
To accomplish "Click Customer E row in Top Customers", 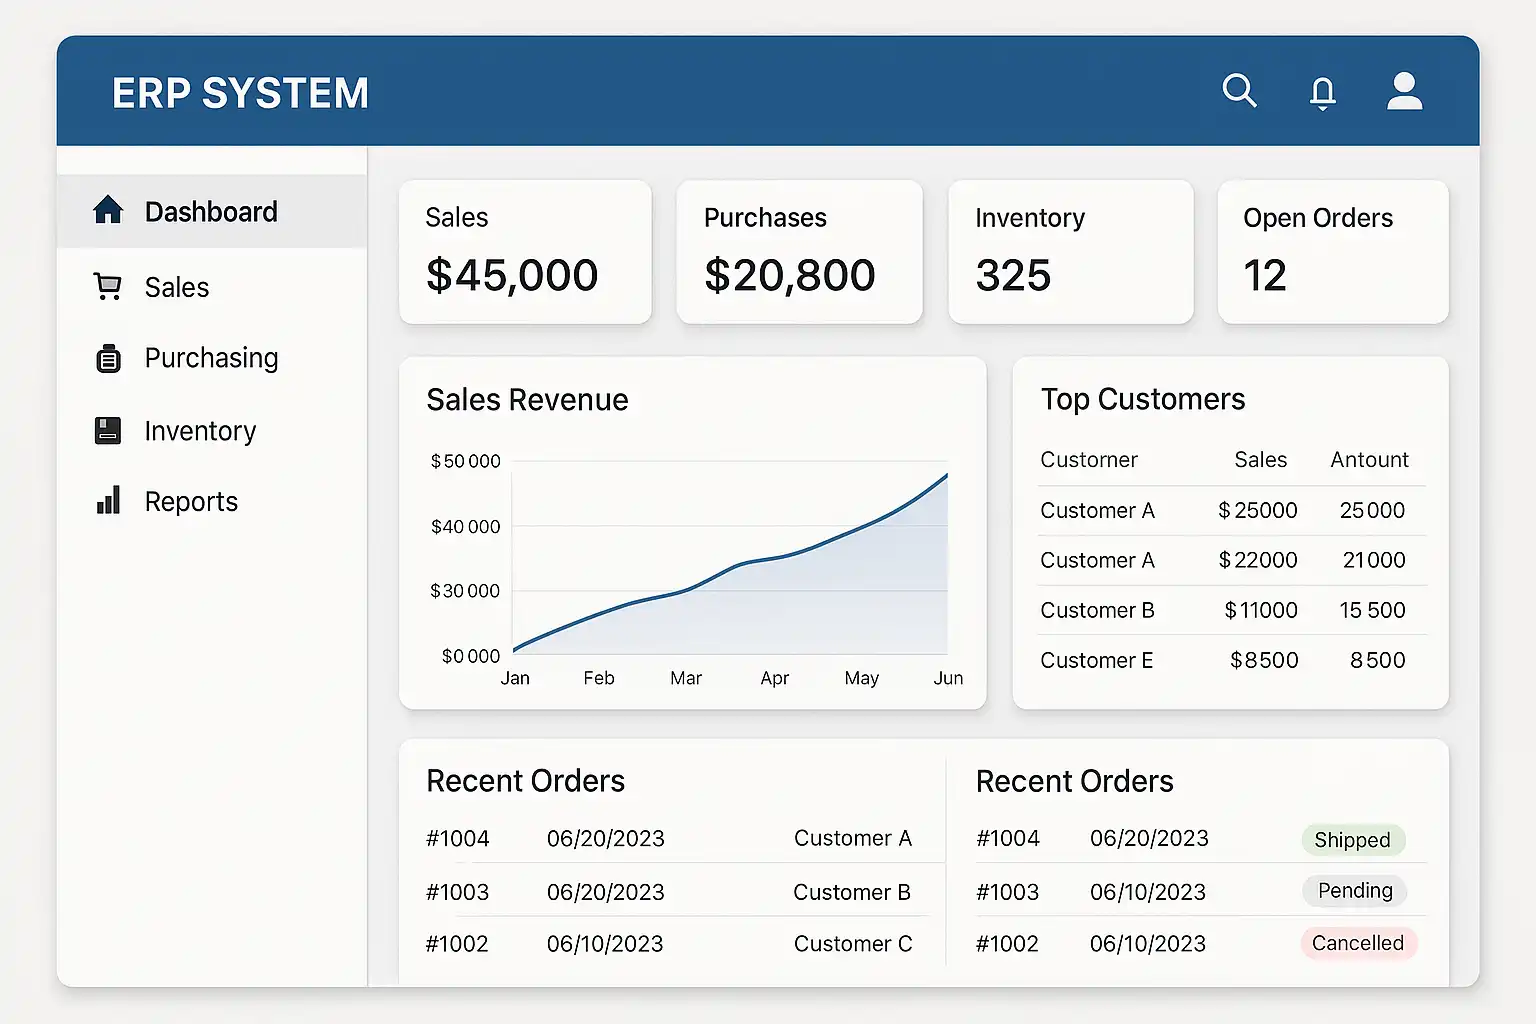I will [1222, 660].
